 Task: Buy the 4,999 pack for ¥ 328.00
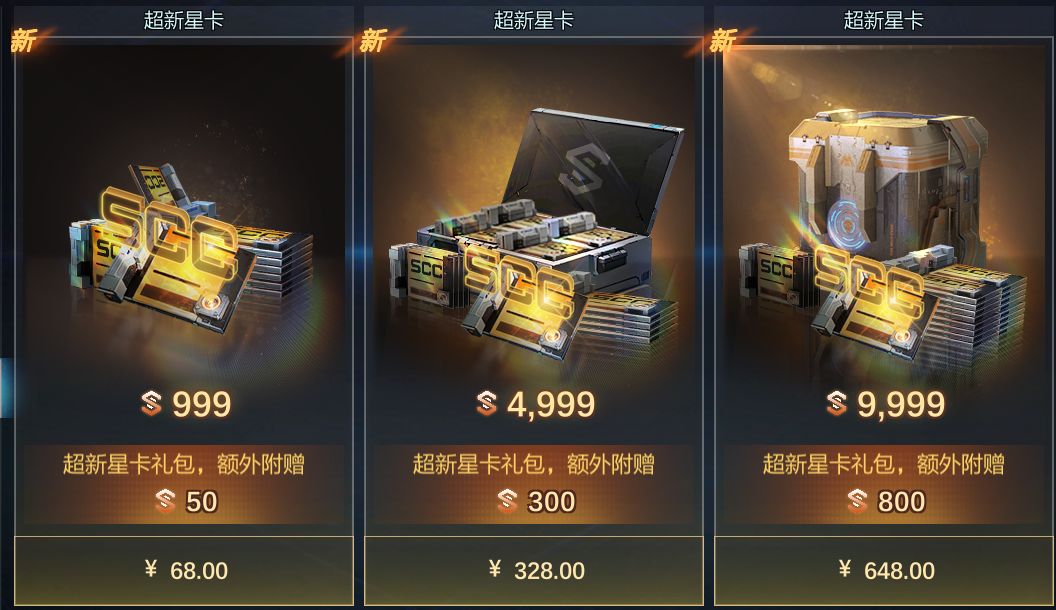(x=534, y=571)
